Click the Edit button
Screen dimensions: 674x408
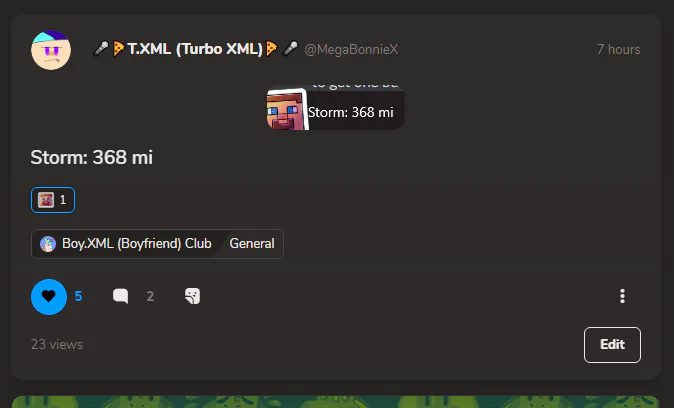click(x=612, y=345)
